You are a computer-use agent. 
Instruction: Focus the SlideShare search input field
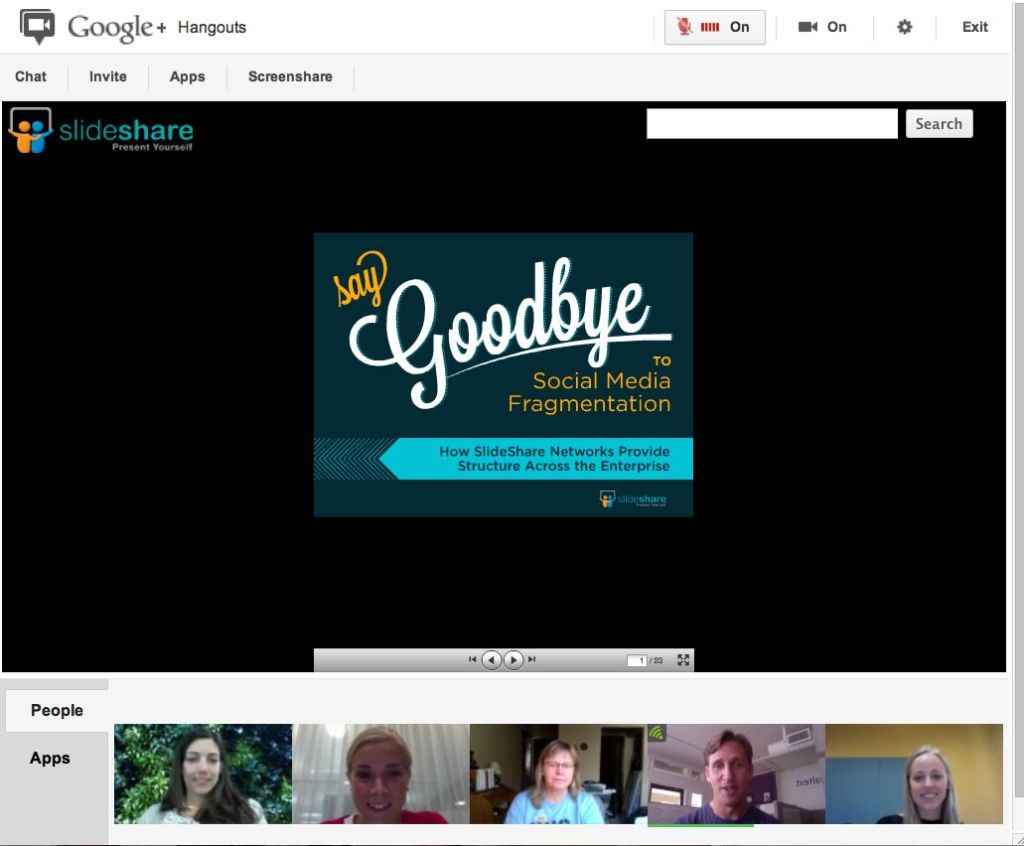coord(772,123)
